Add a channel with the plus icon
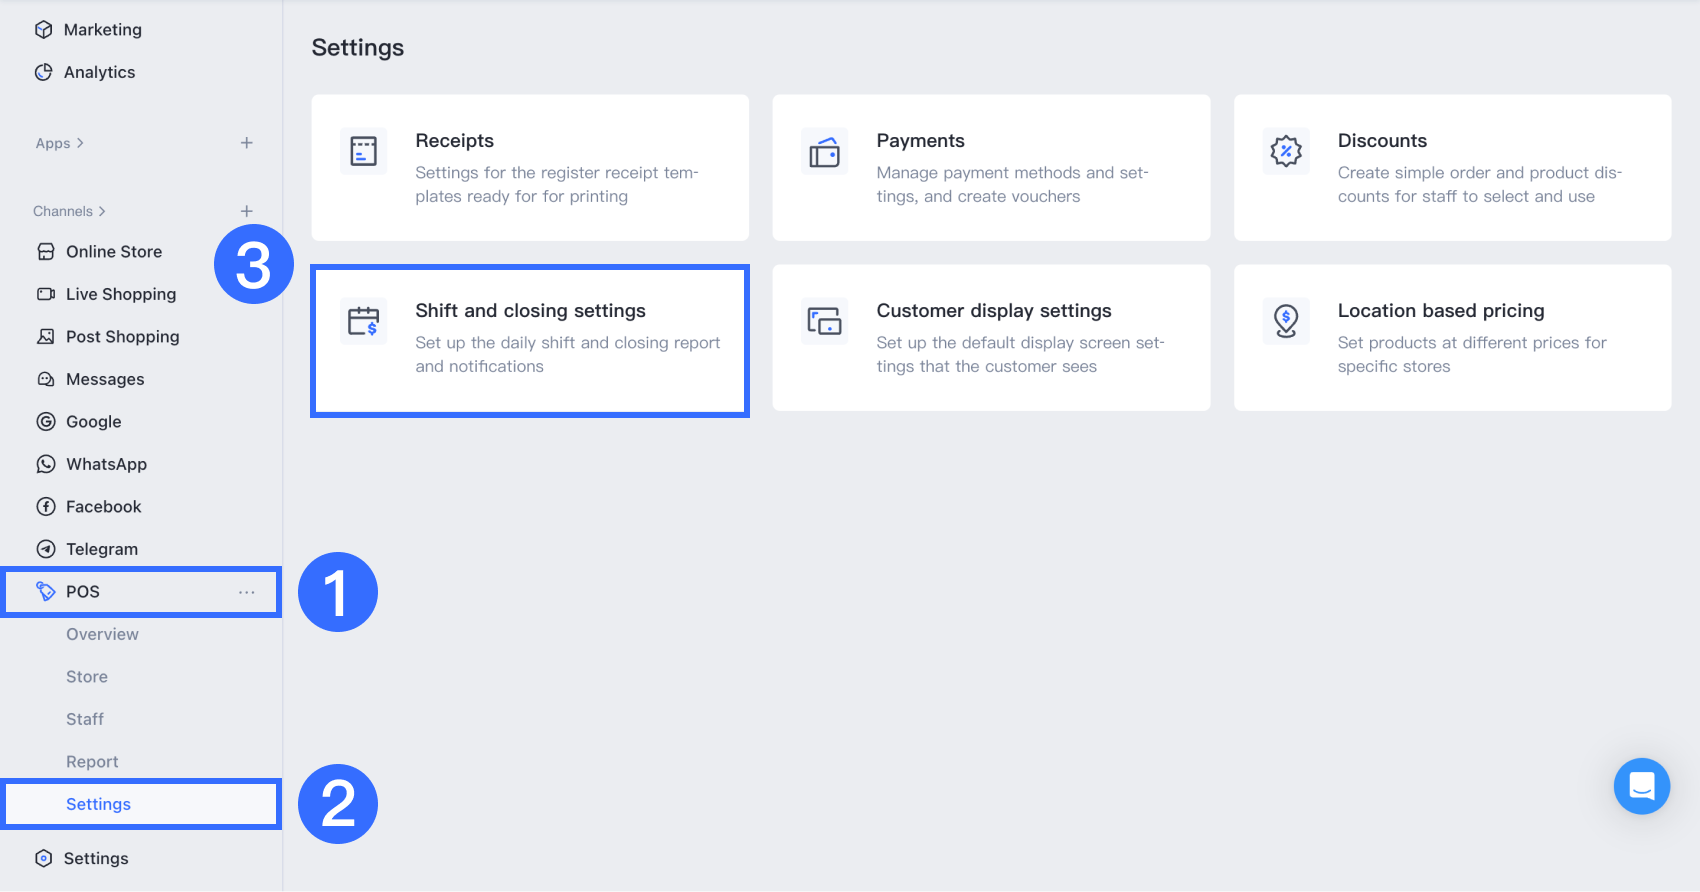The height and width of the screenshot is (892, 1700). (x=247, y=211)
